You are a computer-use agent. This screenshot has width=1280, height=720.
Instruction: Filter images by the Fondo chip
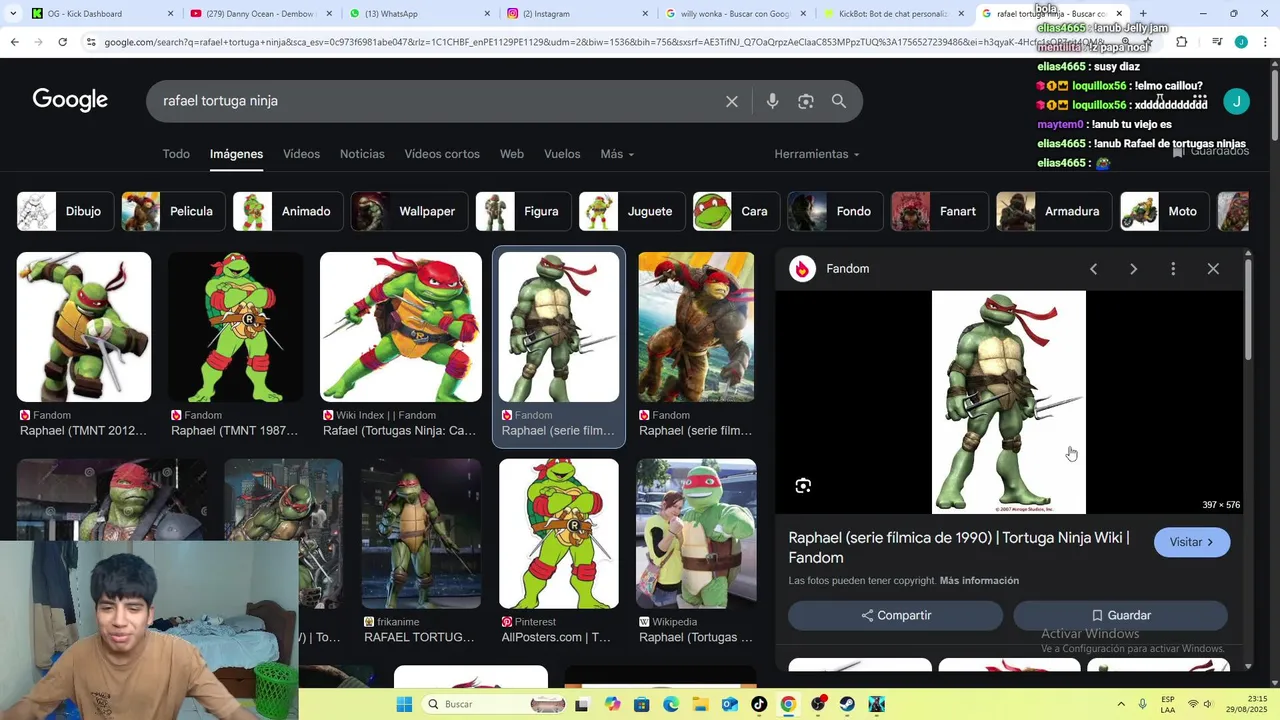[x=835, y=211]
